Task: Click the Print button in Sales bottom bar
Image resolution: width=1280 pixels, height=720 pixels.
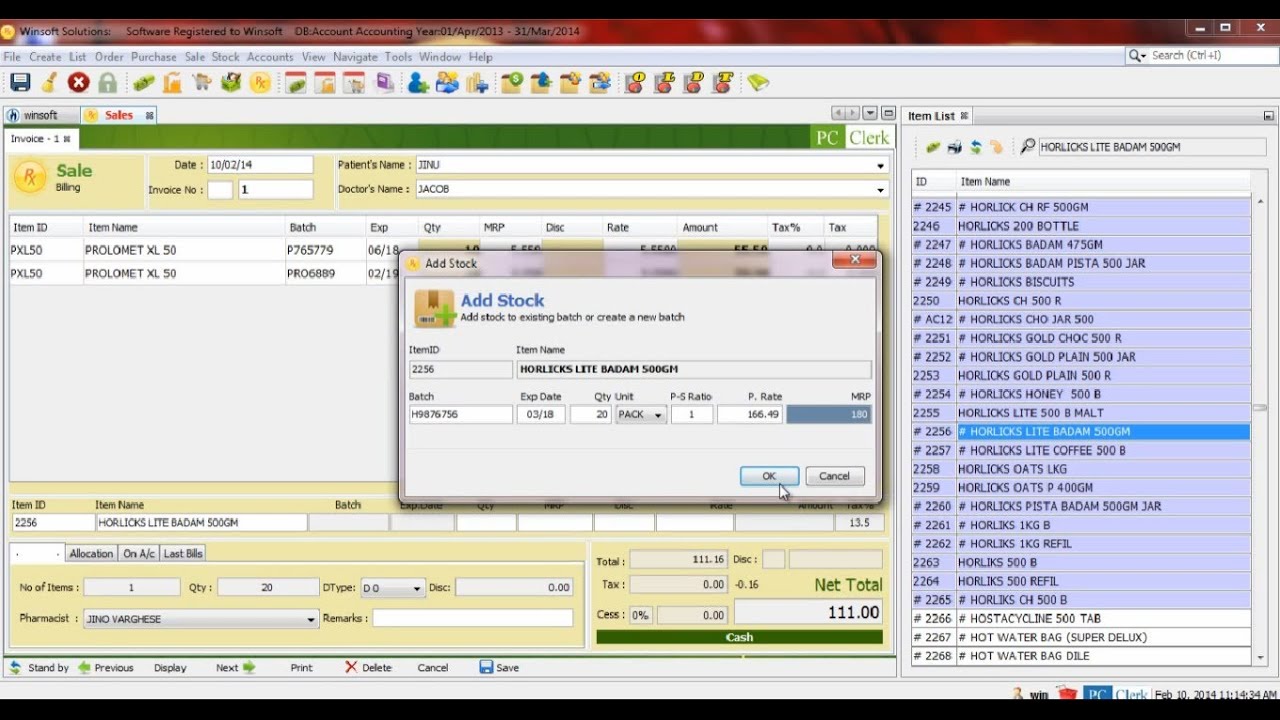Action: pos(301,667)
